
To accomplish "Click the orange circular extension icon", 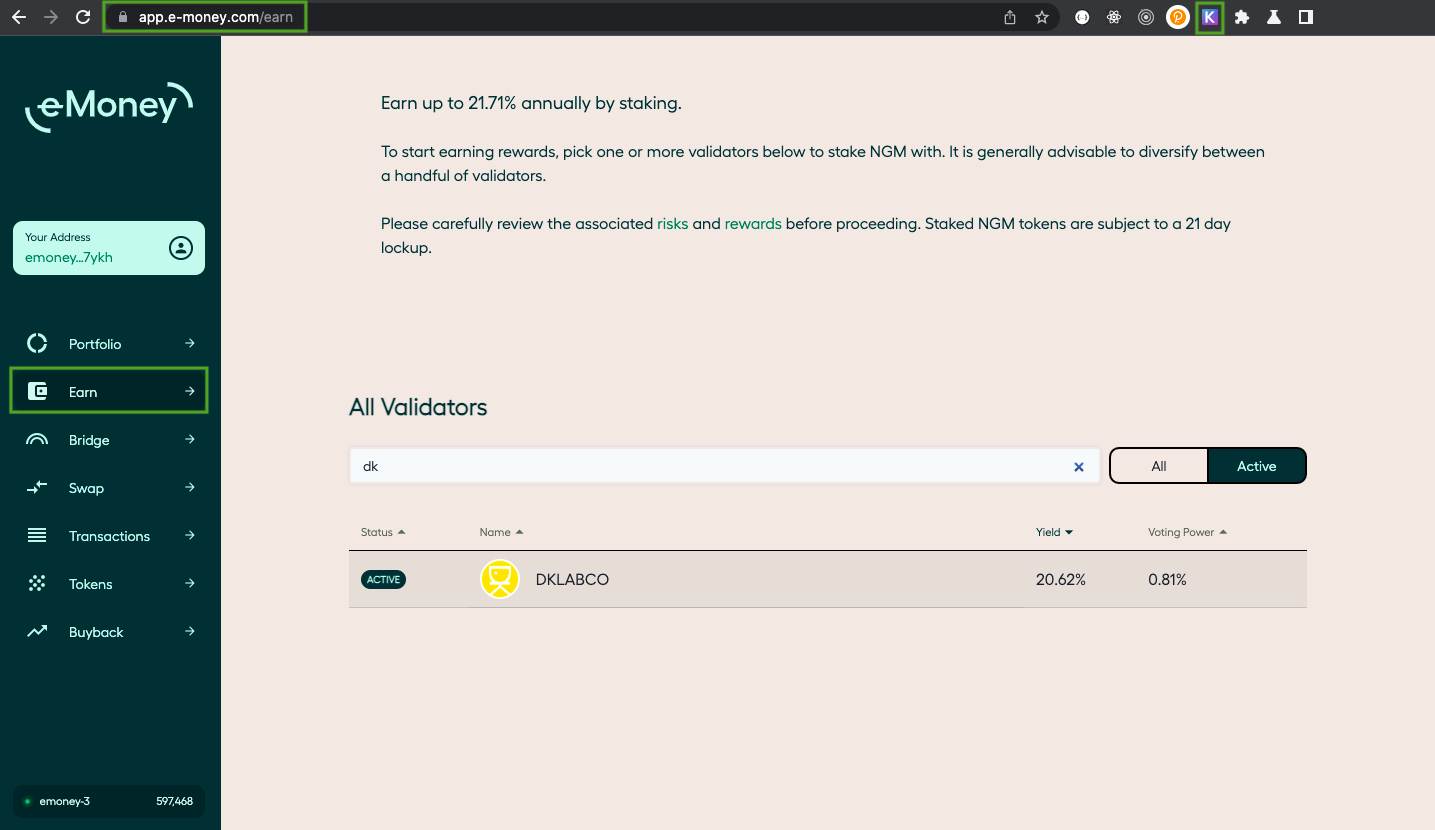I will point(1178,17).
